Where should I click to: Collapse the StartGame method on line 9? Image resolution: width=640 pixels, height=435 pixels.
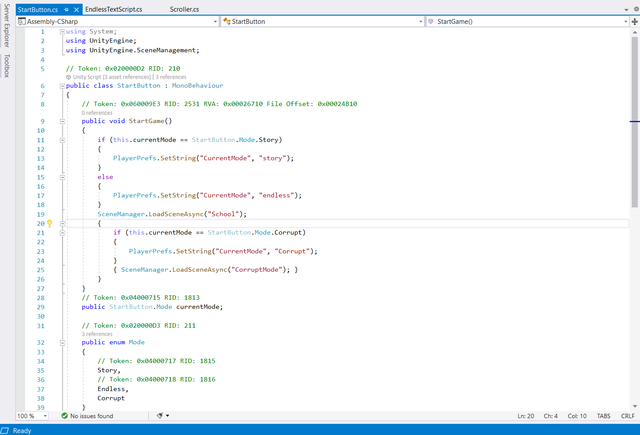click(x=62, y=121)
